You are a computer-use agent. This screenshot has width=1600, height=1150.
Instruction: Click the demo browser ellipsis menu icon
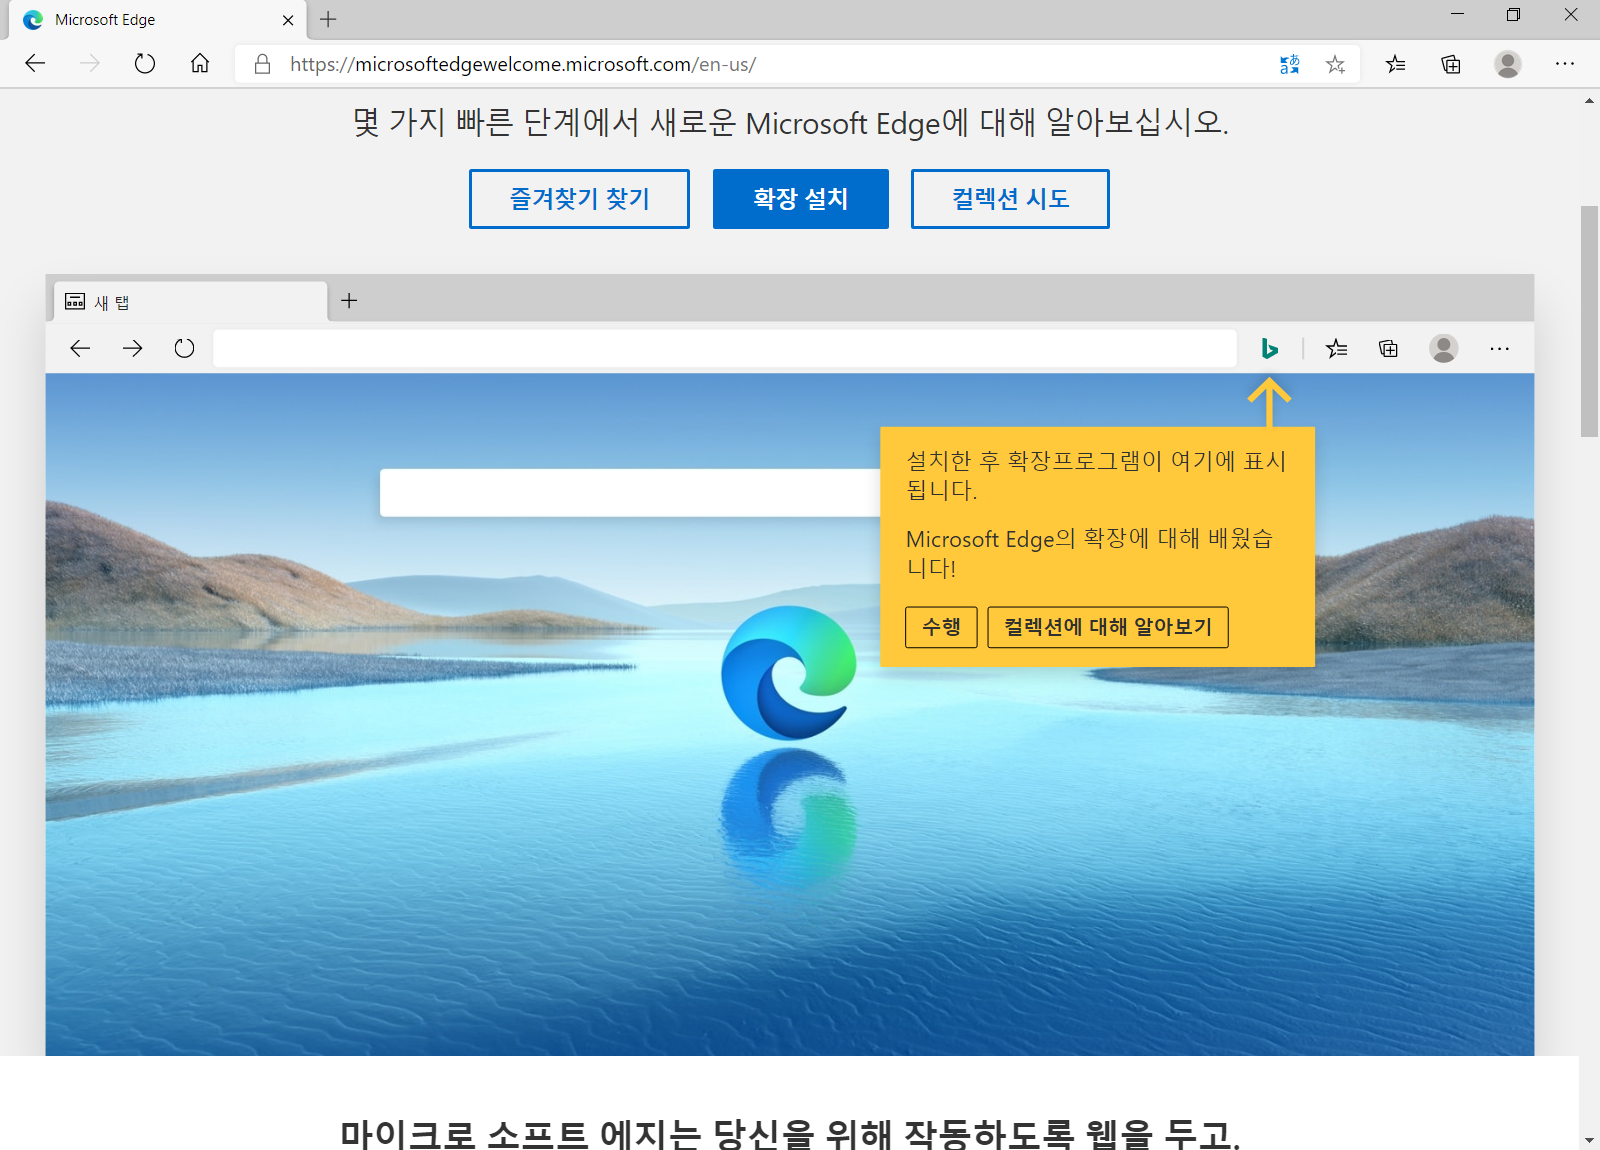click(1499, 348)
